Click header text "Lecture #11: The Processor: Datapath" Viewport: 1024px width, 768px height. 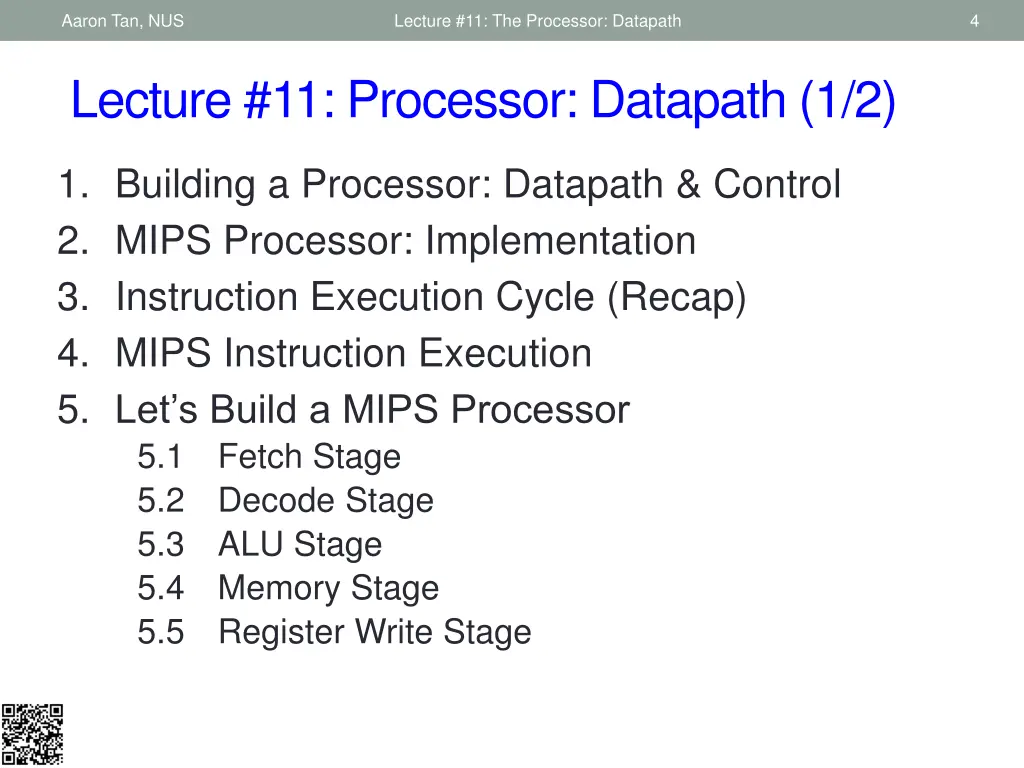tap(537, 20)
